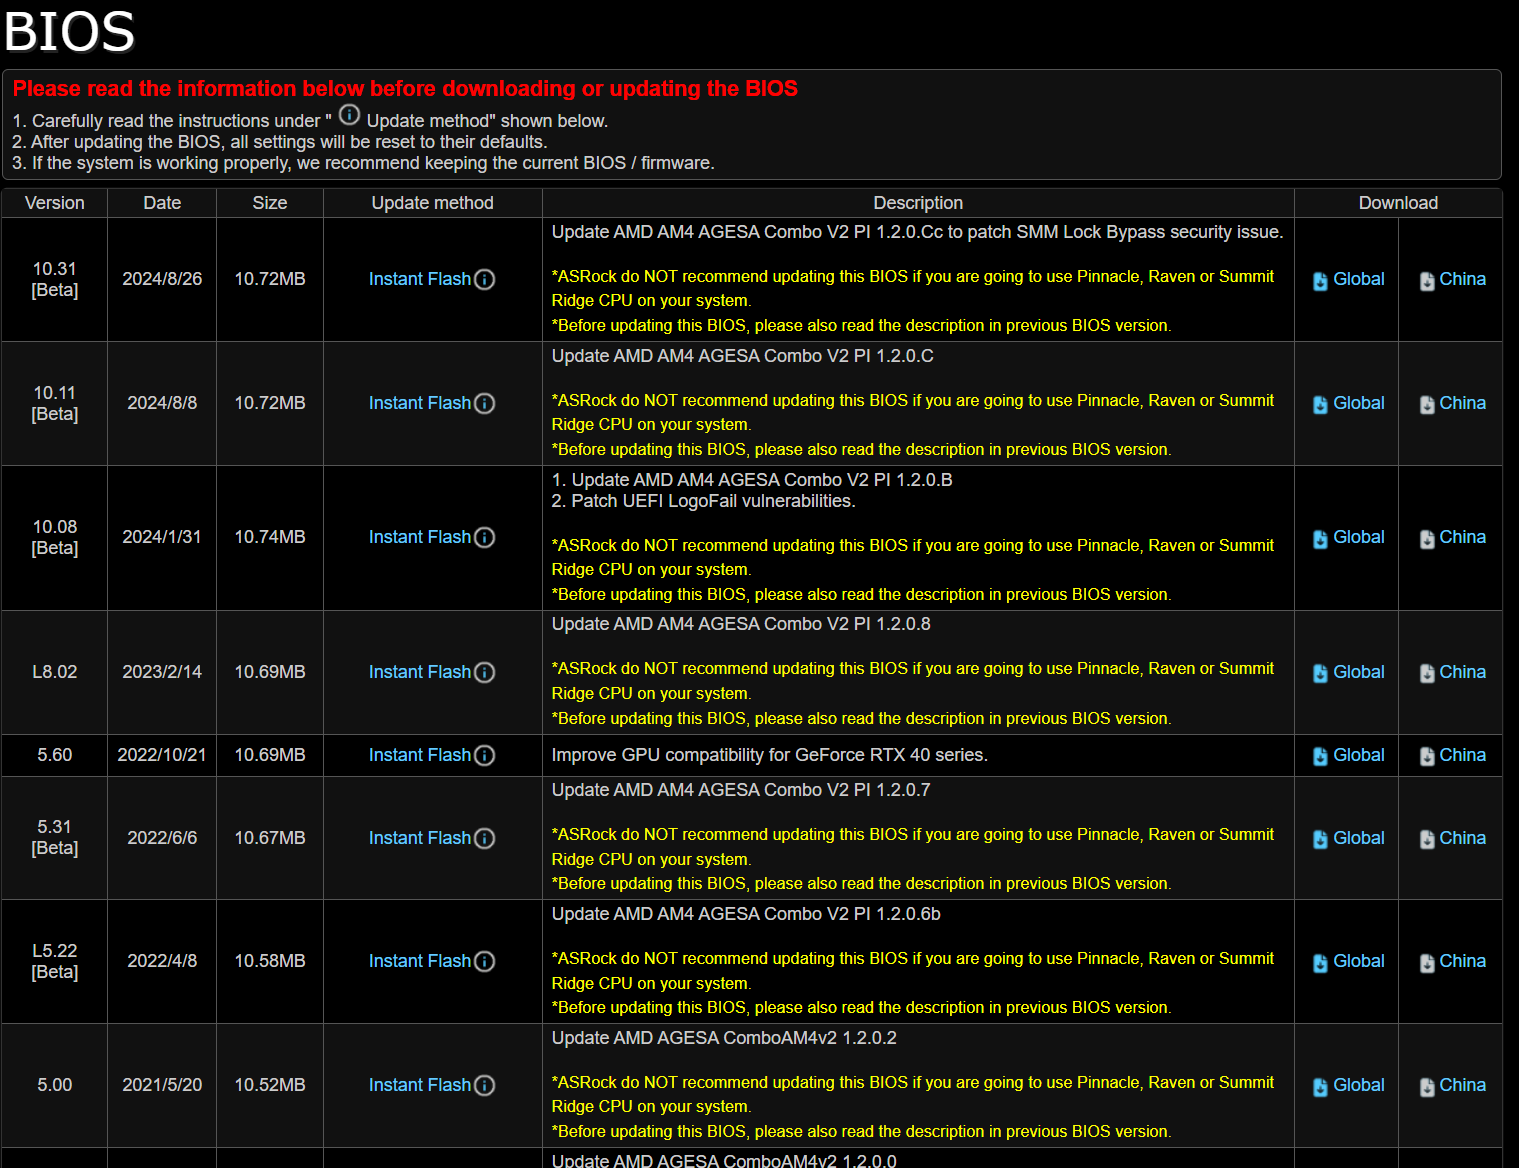Image resolution: width=1519 pixels, height=1168 pixels.
Task: Click China download file icon for BIOS 5.60
Action: (x=1427, y=757)
